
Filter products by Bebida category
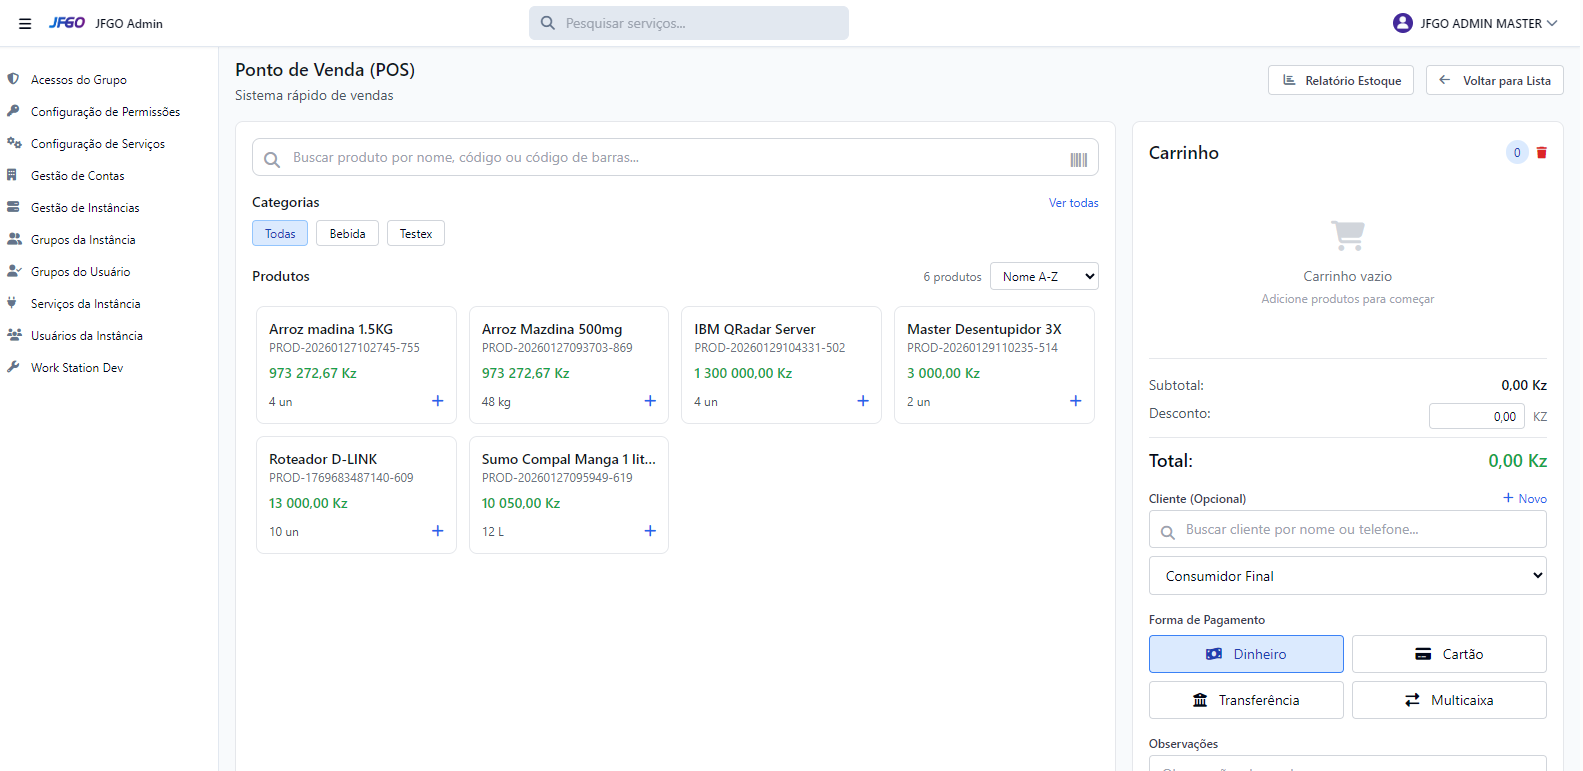click(347, 234)
